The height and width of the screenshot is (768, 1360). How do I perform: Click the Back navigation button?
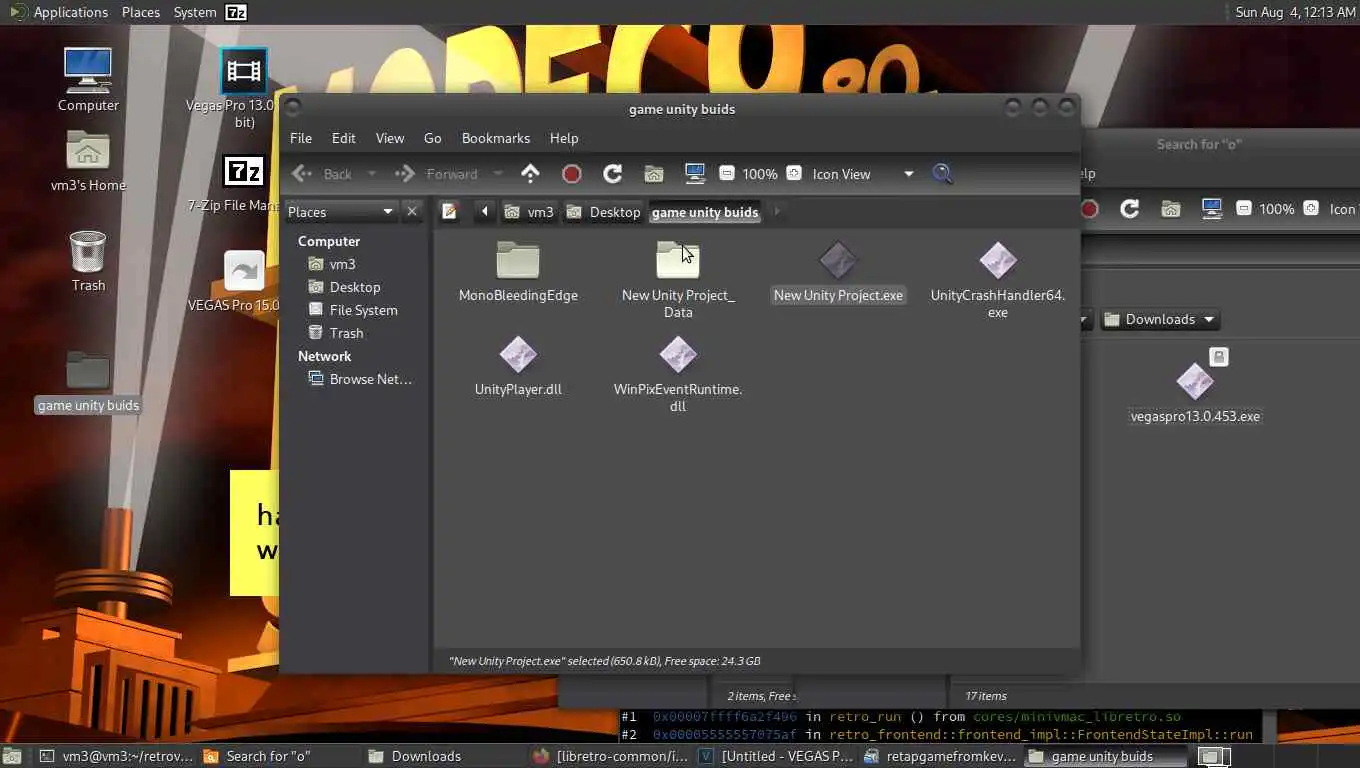tap(323, 174)
